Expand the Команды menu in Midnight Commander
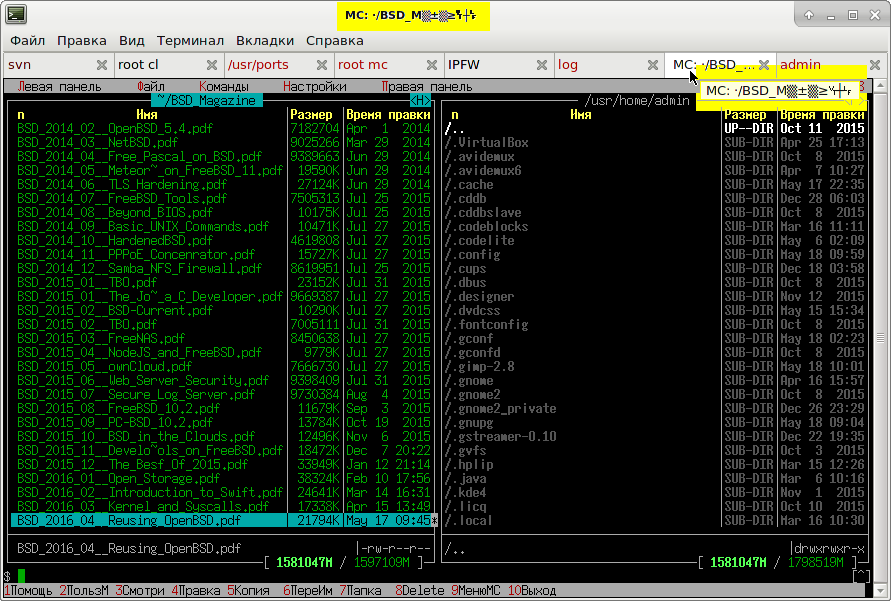This screenshot has height=601, width=891. point(223,87)
